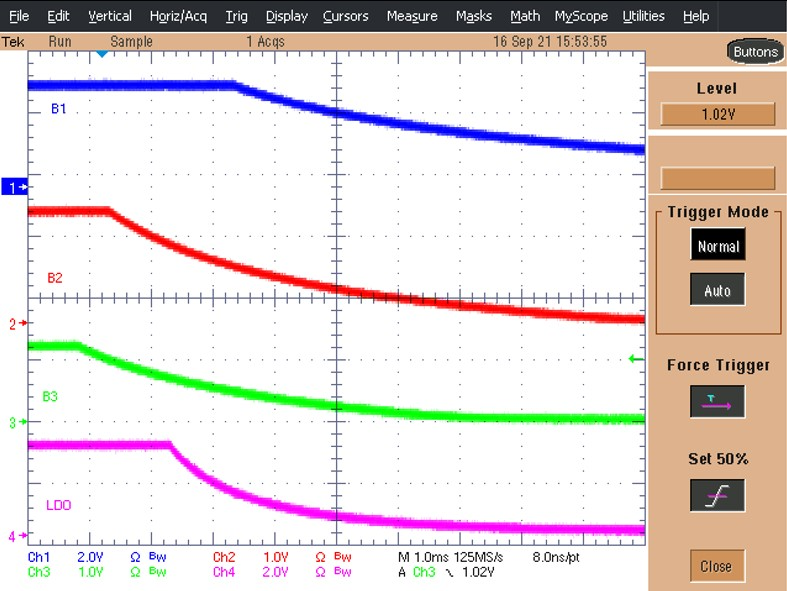787x591 pixels.
Task: Click channel 2 ground reference marker
Action: [15, 324]
